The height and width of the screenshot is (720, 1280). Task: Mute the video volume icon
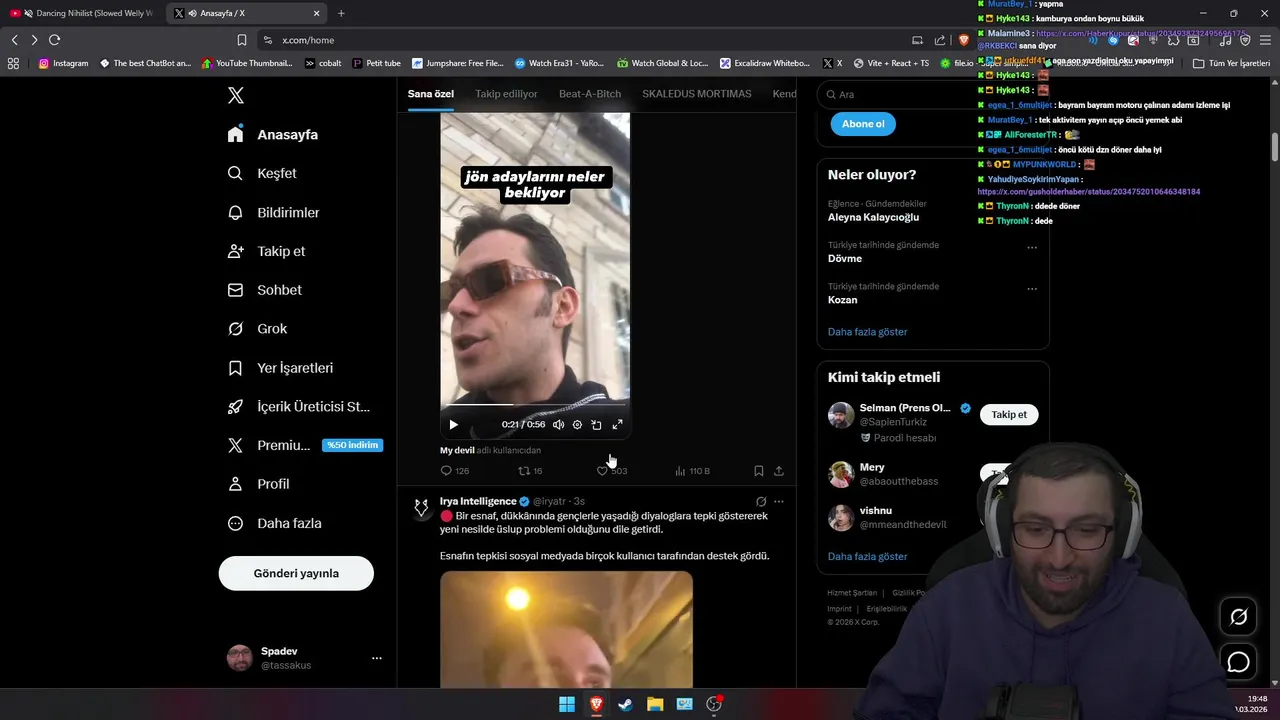click(558, 425)
